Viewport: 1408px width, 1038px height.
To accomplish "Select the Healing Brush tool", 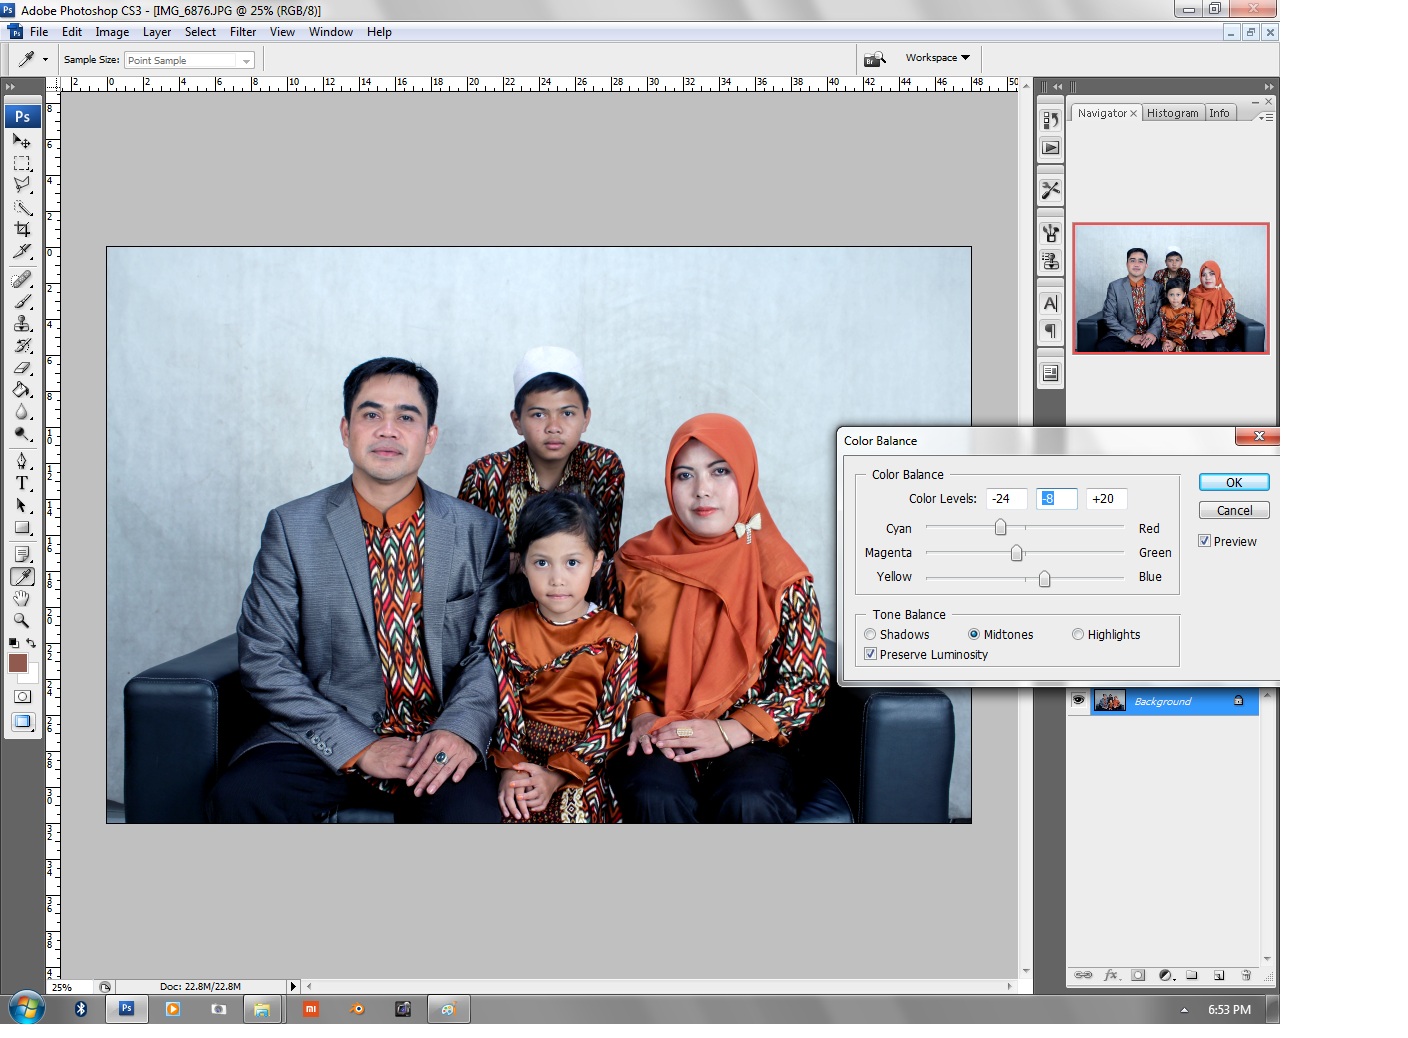I will [x=22, y=279].
